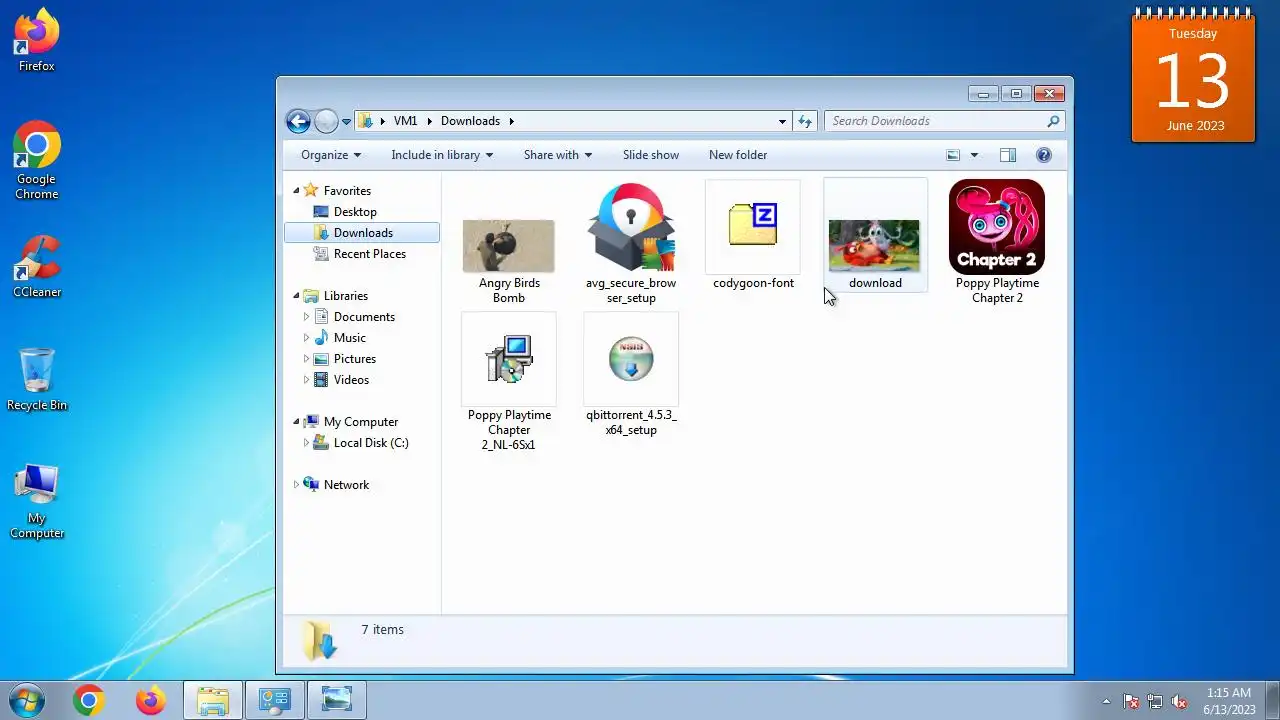The image size is (1280, 720).
Task: Select My Computer in navigation pane
Action: click(x=361, y=422)
